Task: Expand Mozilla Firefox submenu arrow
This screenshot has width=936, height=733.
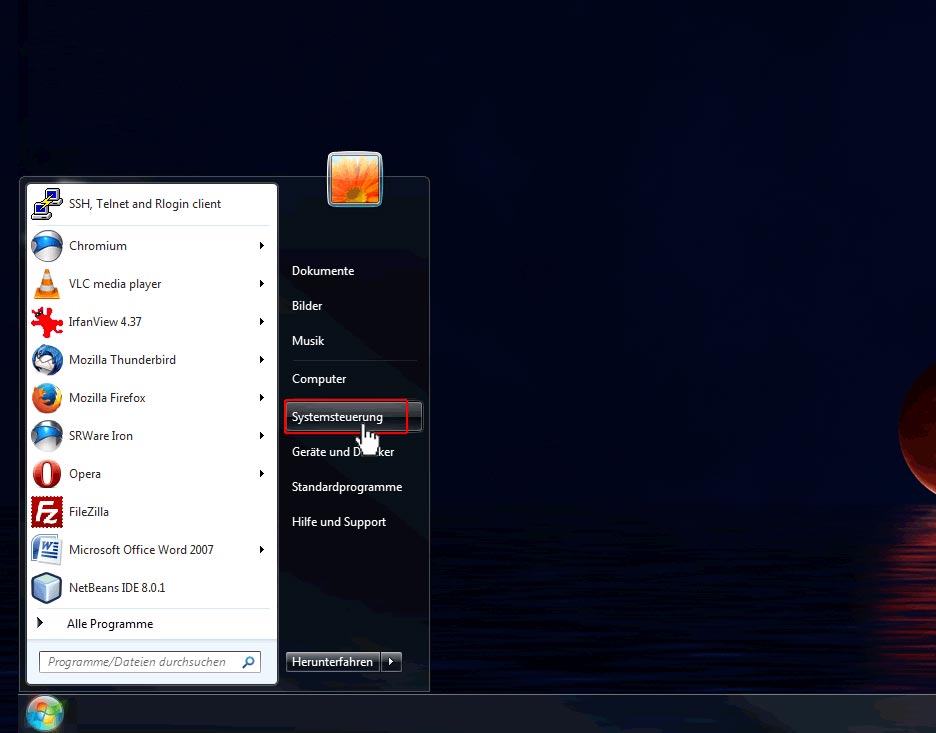Action: [x=261, y=398]
